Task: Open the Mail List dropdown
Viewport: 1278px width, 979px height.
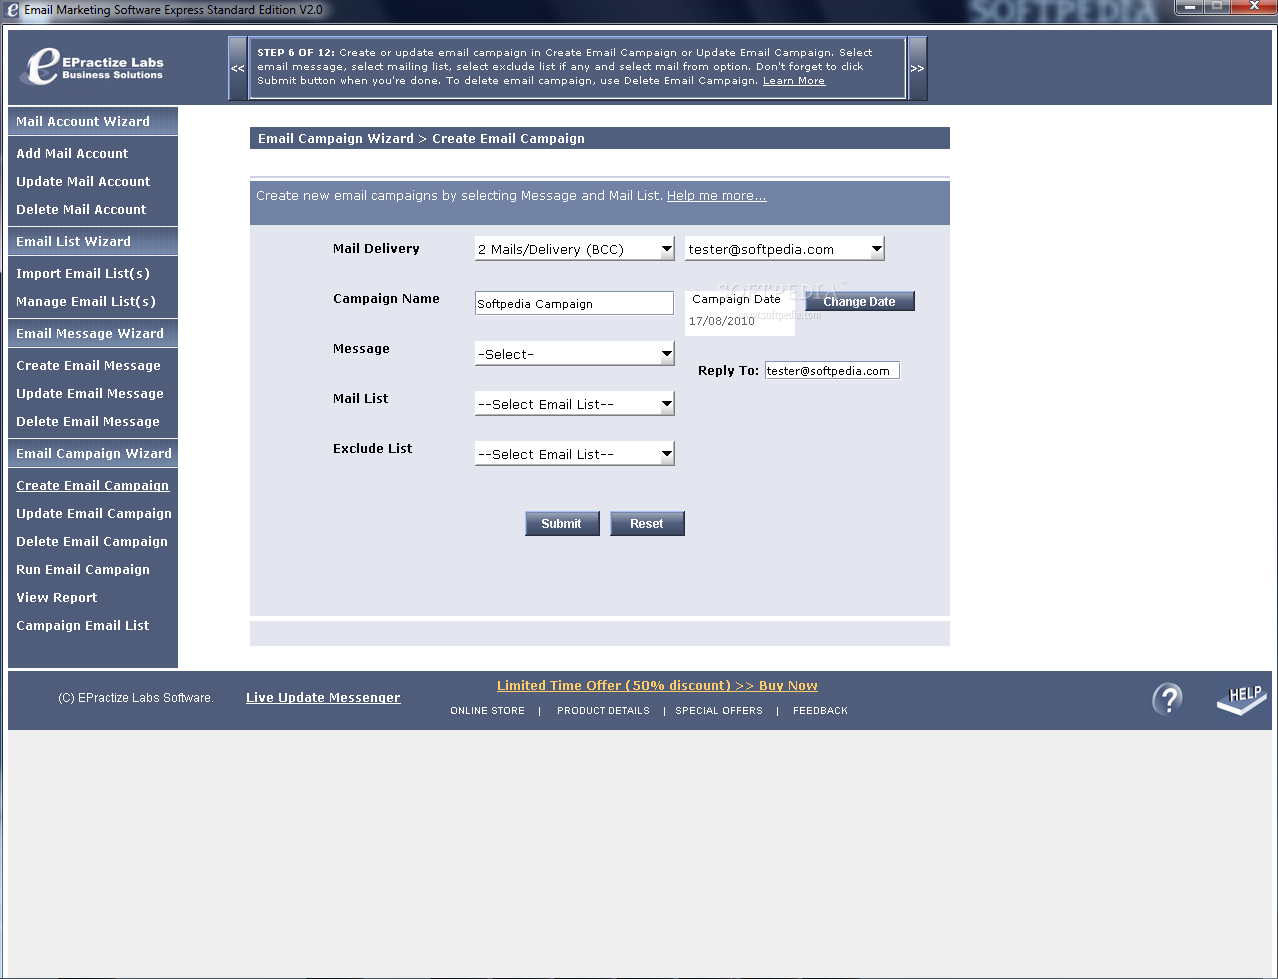Action: (x=575, y=404)
